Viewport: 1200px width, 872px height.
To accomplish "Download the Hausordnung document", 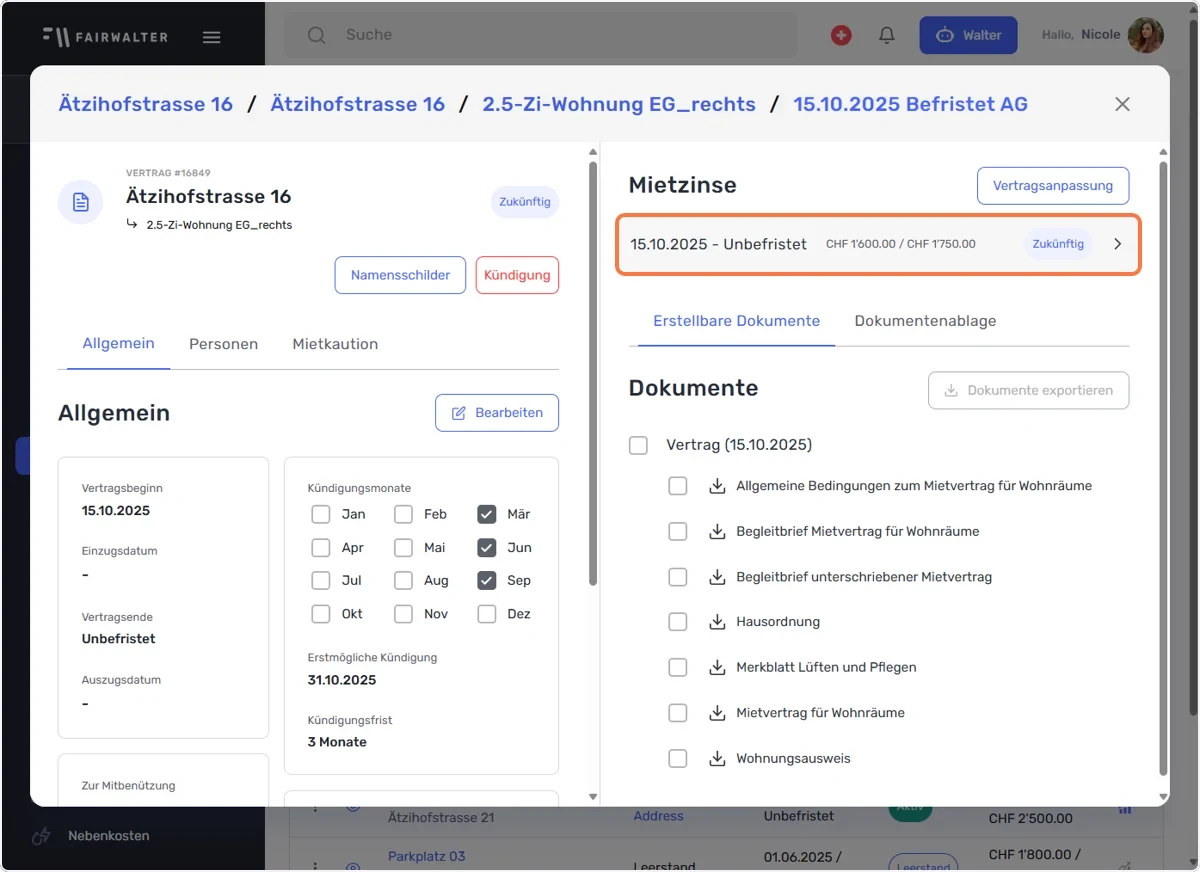I will [x=717, y=622].
